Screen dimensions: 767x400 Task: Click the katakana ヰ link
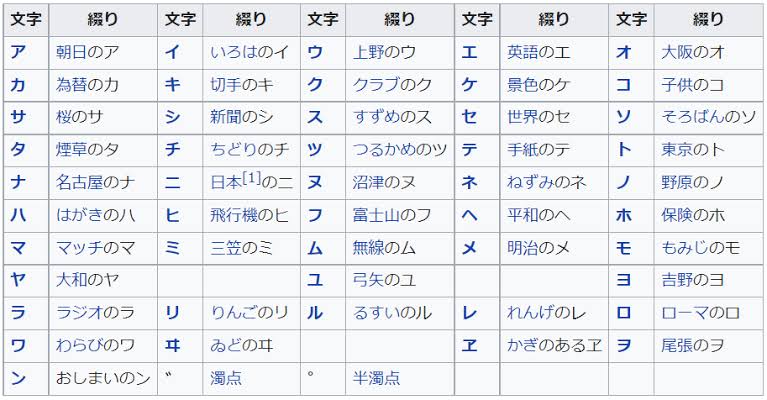pos(172,345)
